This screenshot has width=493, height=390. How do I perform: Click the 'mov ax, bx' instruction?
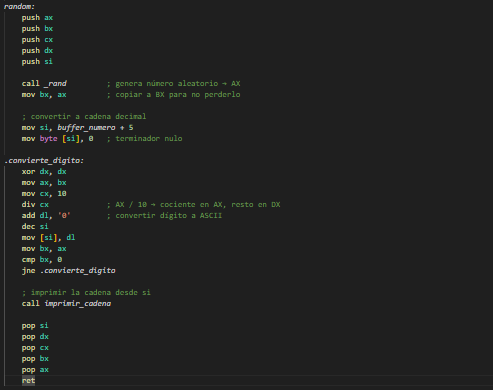tap(44, 182)
